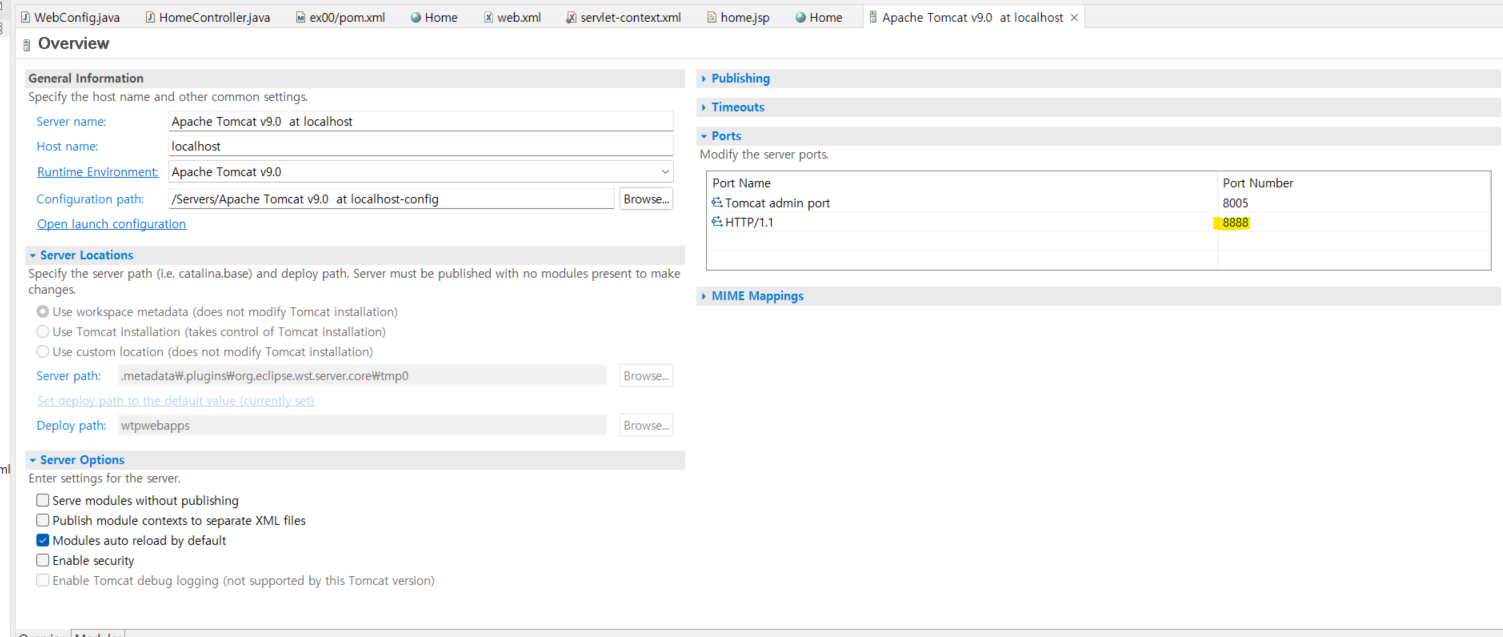Click Browse next to Configuration path

(646, 199)
